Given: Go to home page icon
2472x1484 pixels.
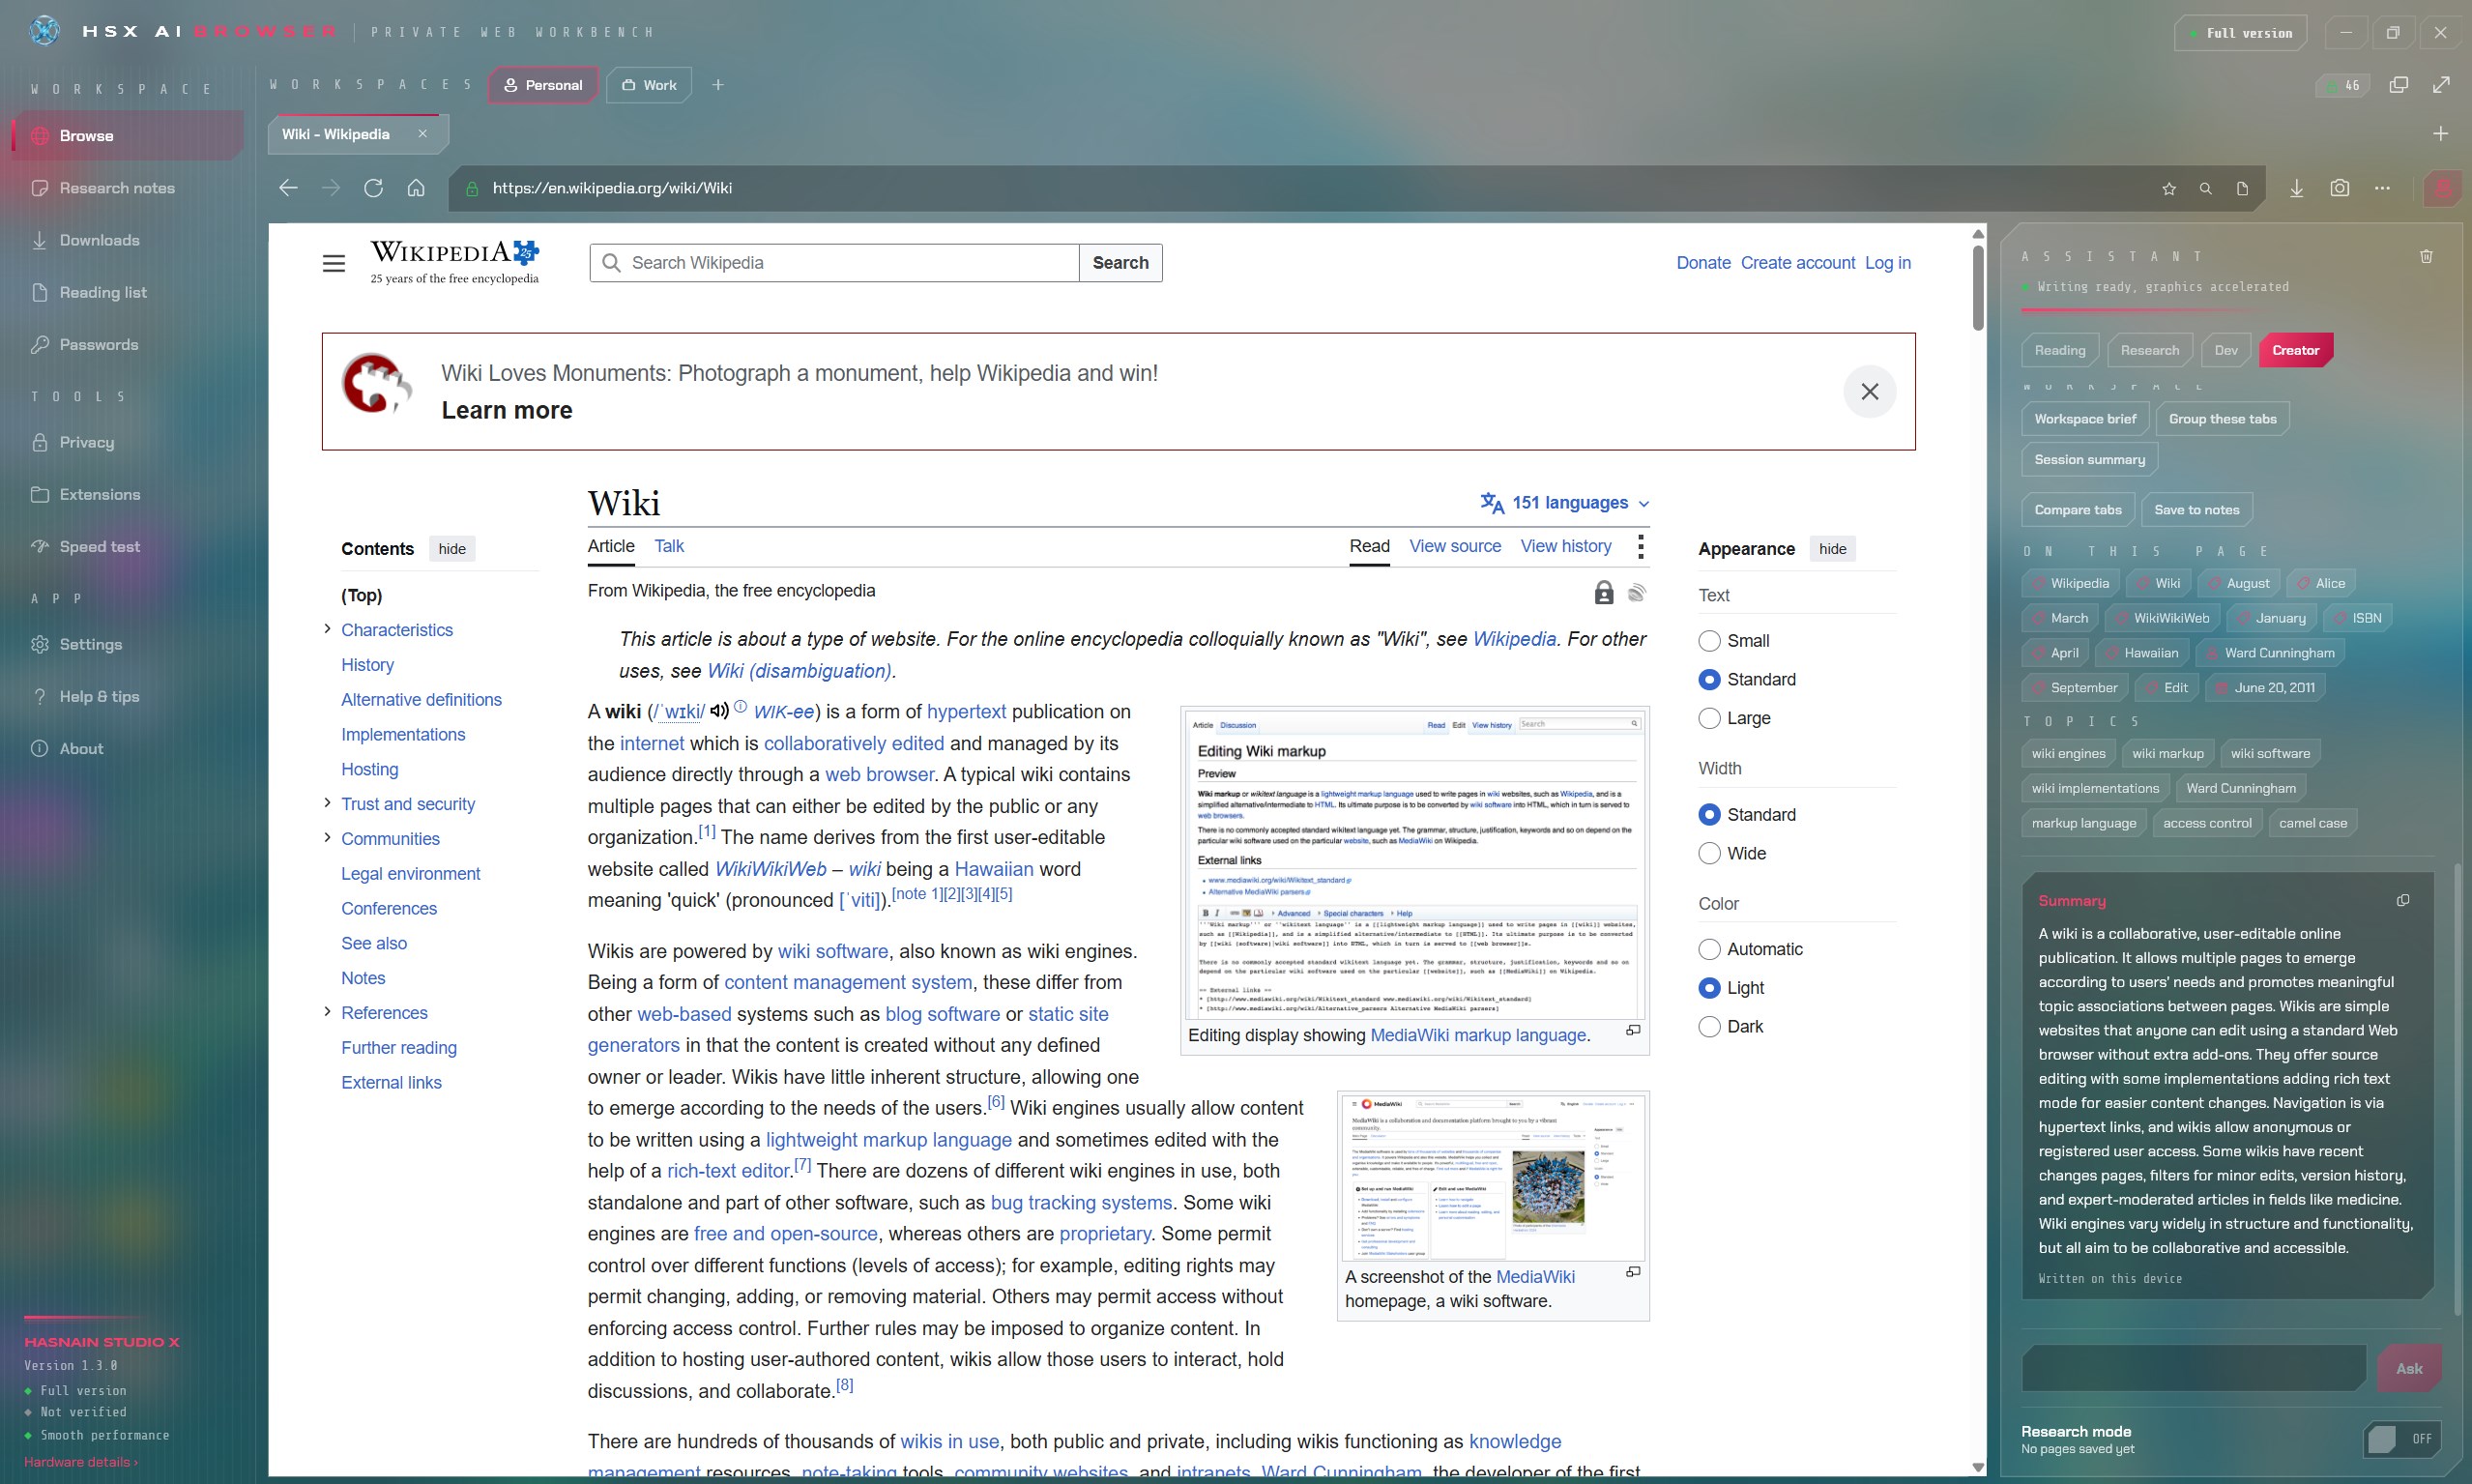Looking at the screenshot, I should coord(416,188).
